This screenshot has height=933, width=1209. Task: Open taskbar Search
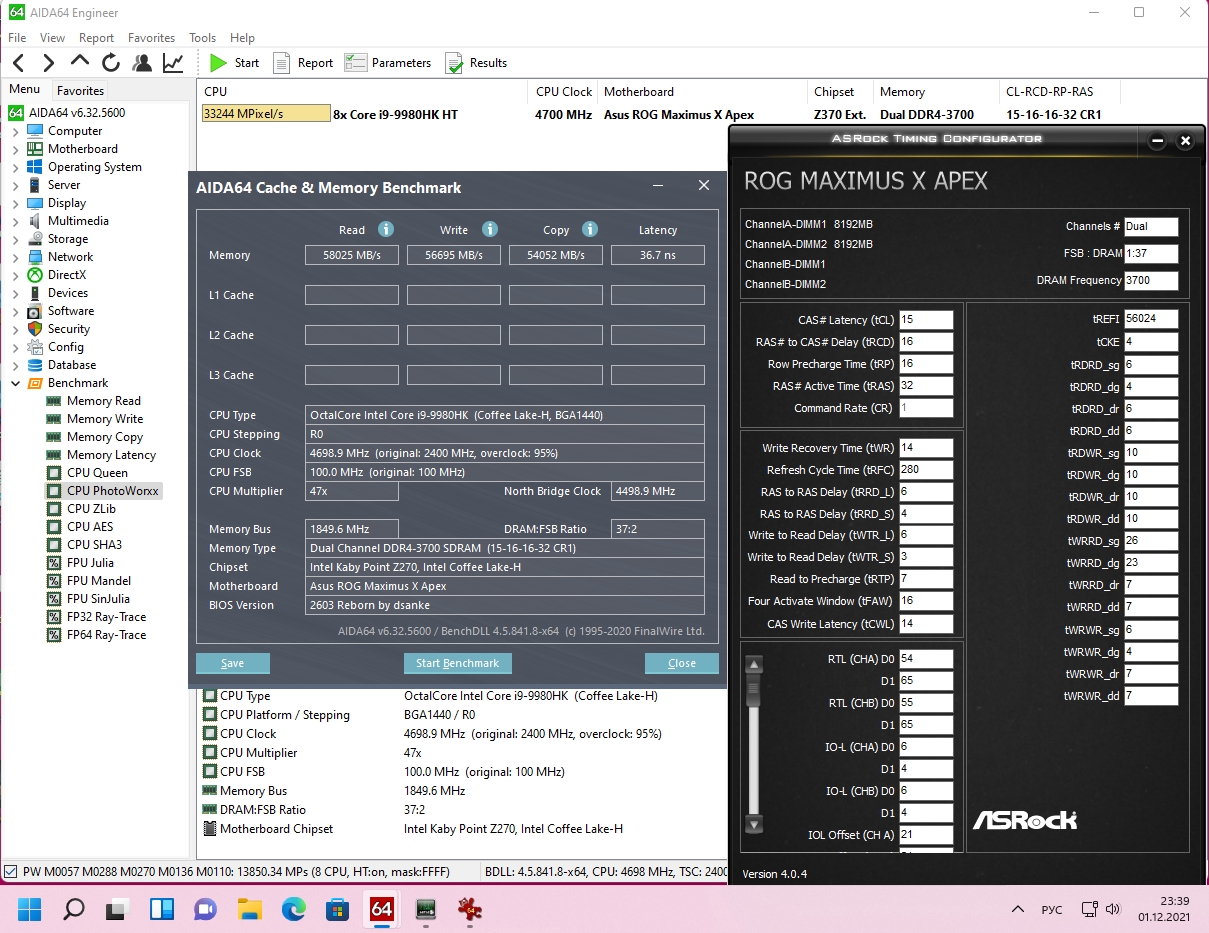(x=73, y=909)
